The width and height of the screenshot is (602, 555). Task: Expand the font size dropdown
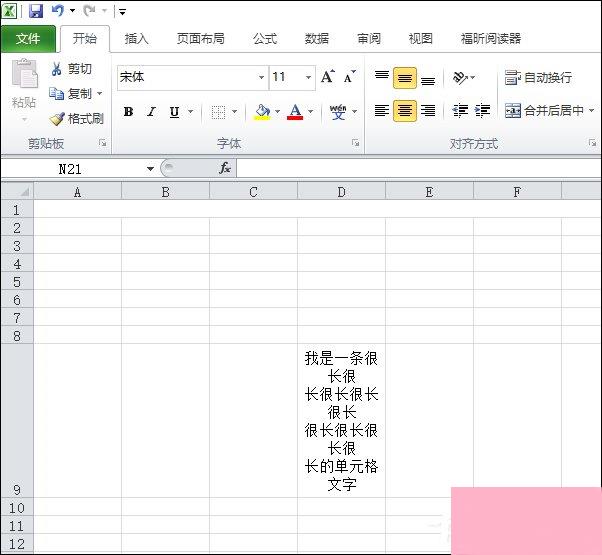coord(308,78)
